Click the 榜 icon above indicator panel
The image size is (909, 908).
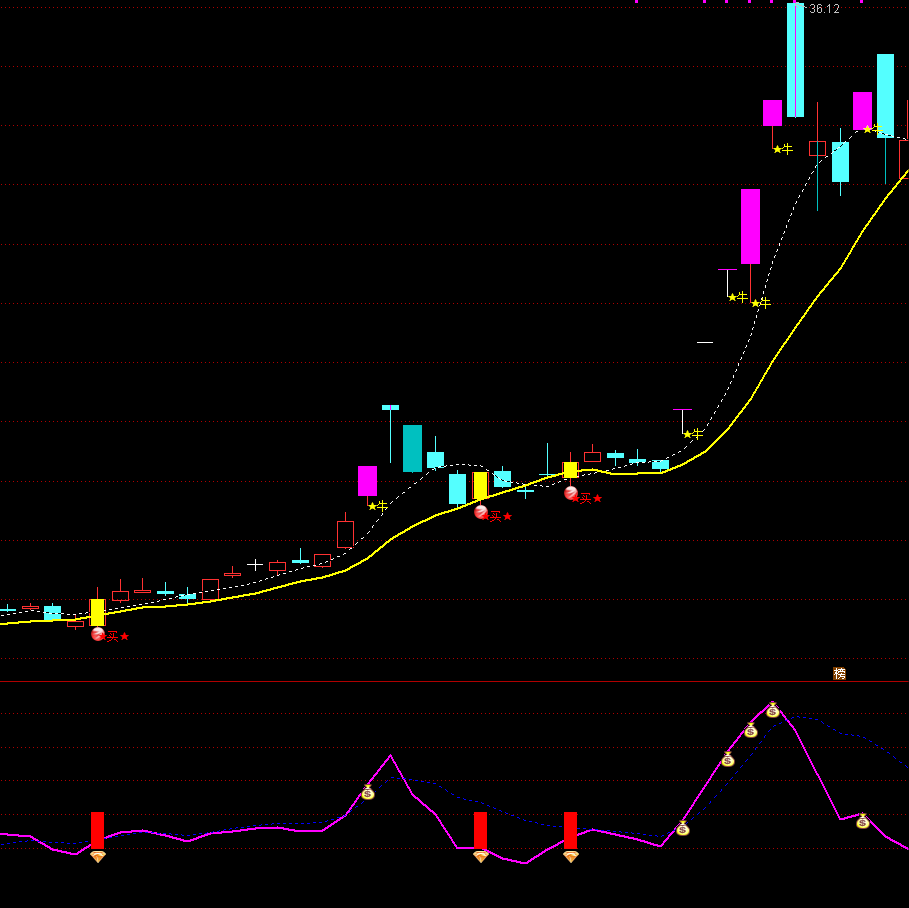(840, 673)
